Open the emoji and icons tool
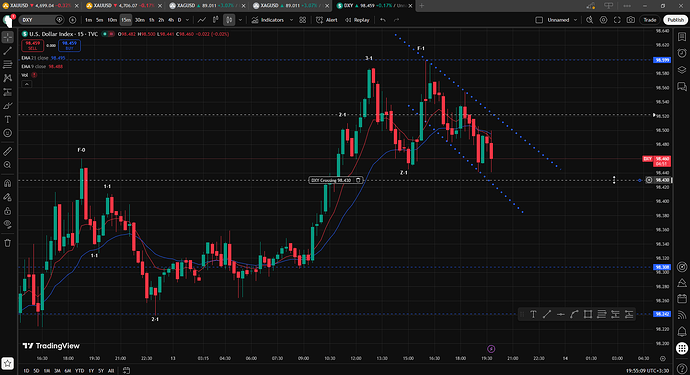The width and height of the screenshot is (690, 375). tap(7, 133)
